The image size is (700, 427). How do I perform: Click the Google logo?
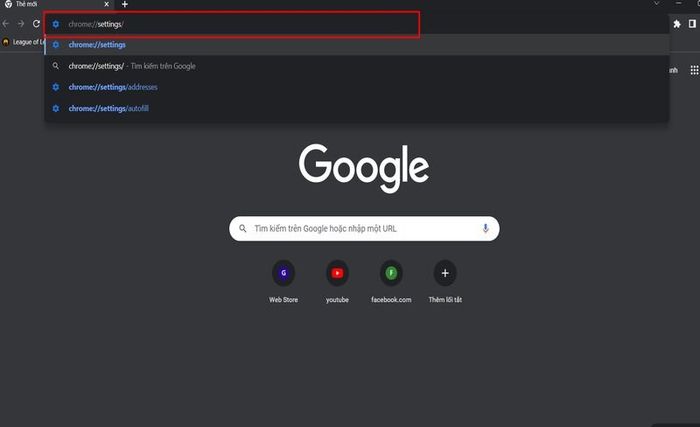click(364, 167)
